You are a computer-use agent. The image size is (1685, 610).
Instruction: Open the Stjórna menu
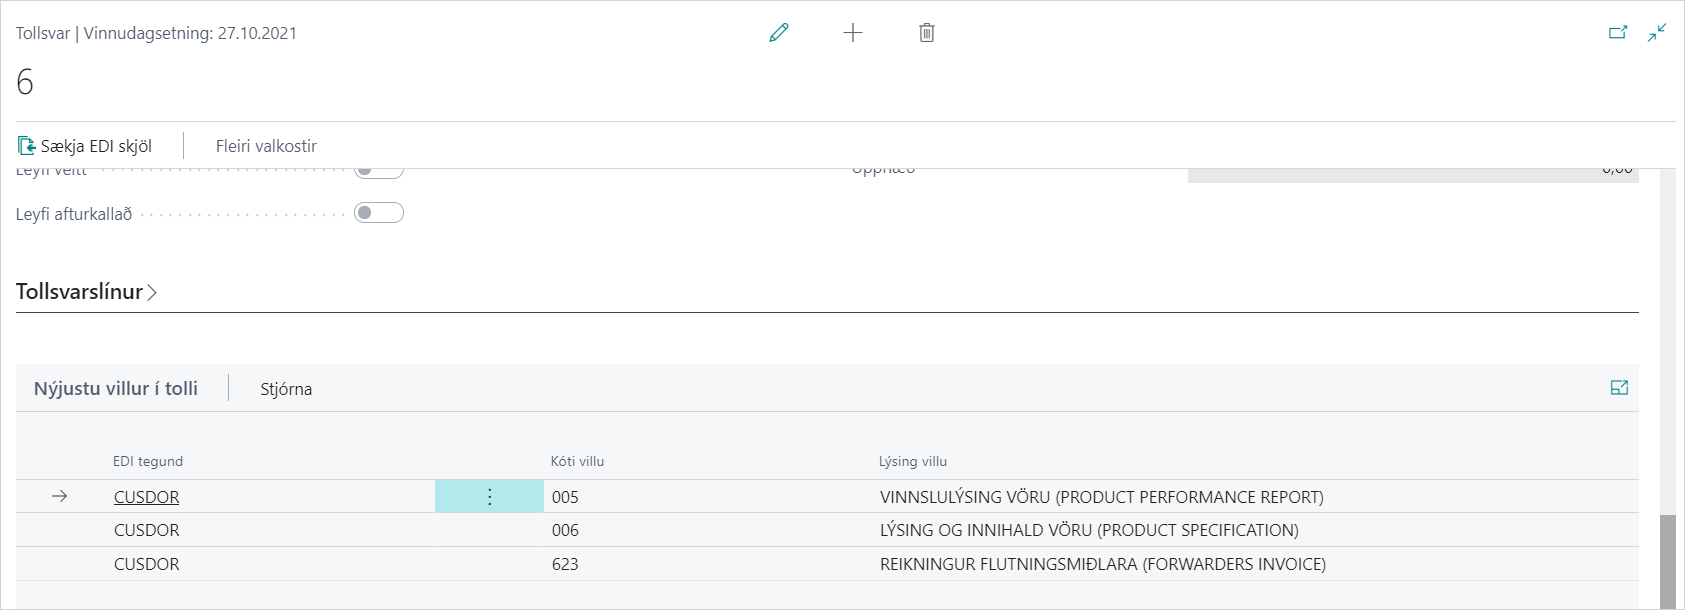pos(286,389)
